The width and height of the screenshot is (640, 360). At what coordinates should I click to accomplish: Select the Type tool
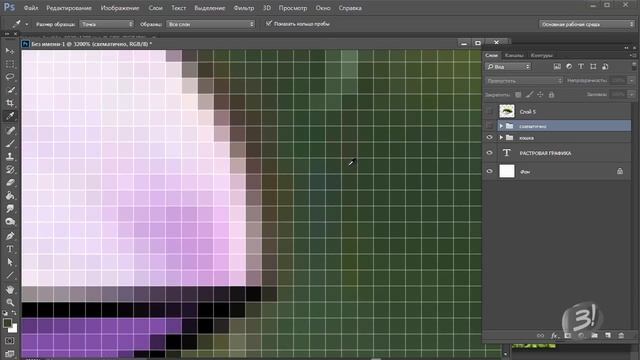click(x=10, y=249)
